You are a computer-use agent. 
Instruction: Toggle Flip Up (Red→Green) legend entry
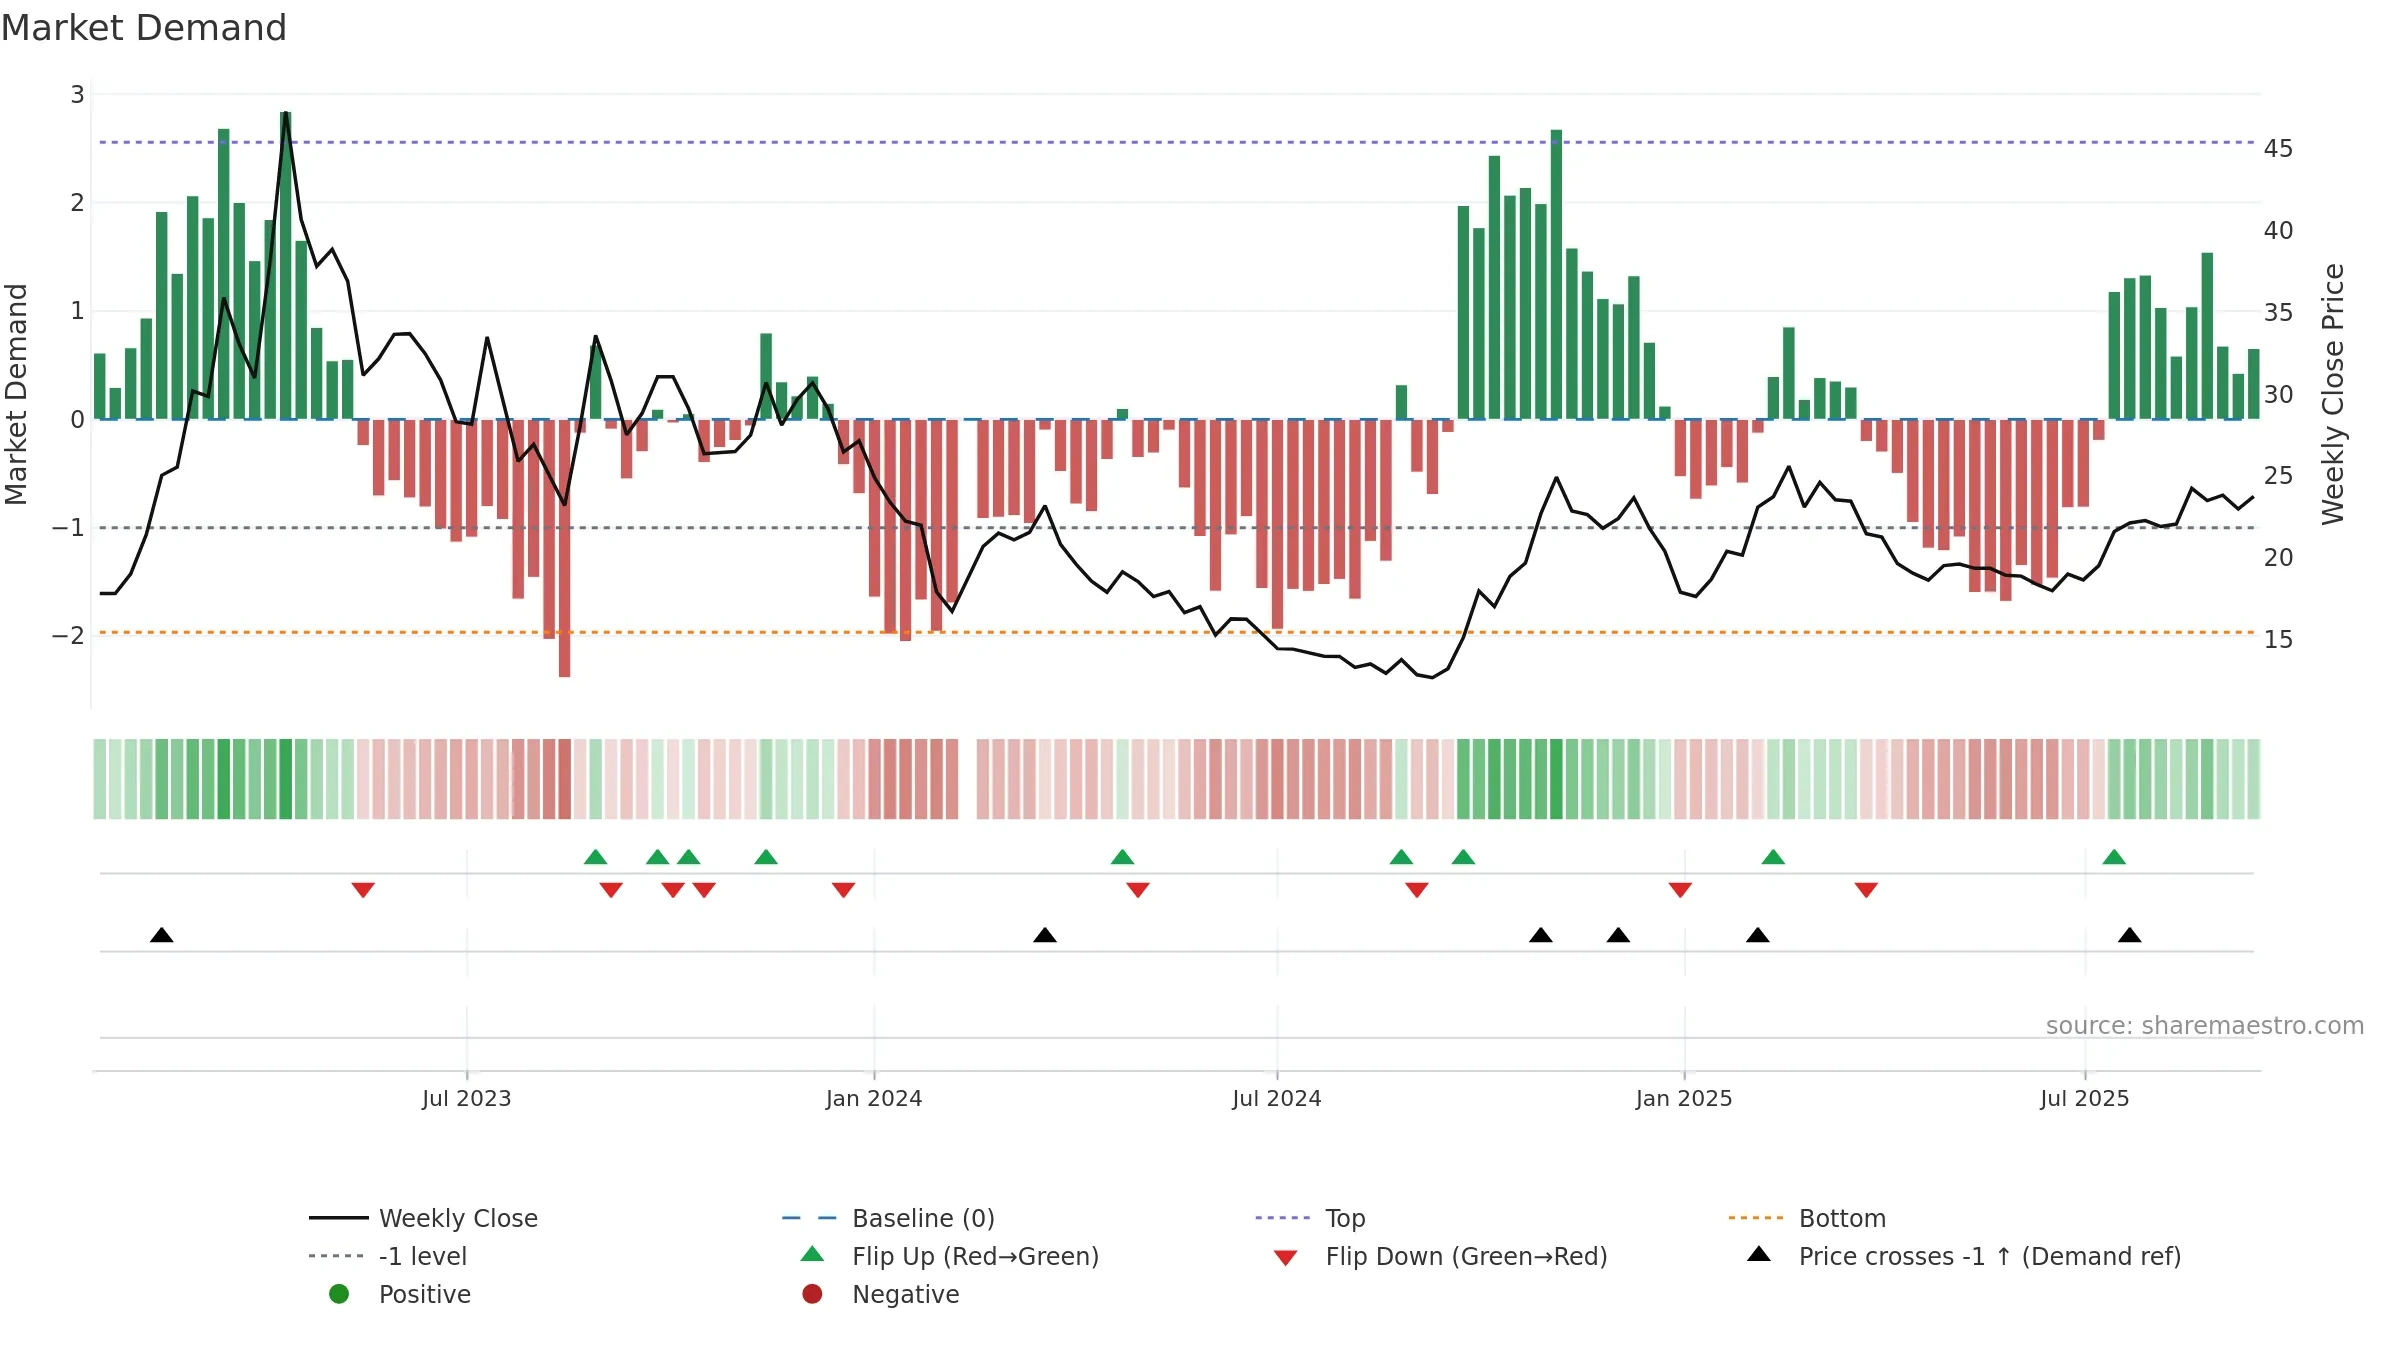point(949,1256)
